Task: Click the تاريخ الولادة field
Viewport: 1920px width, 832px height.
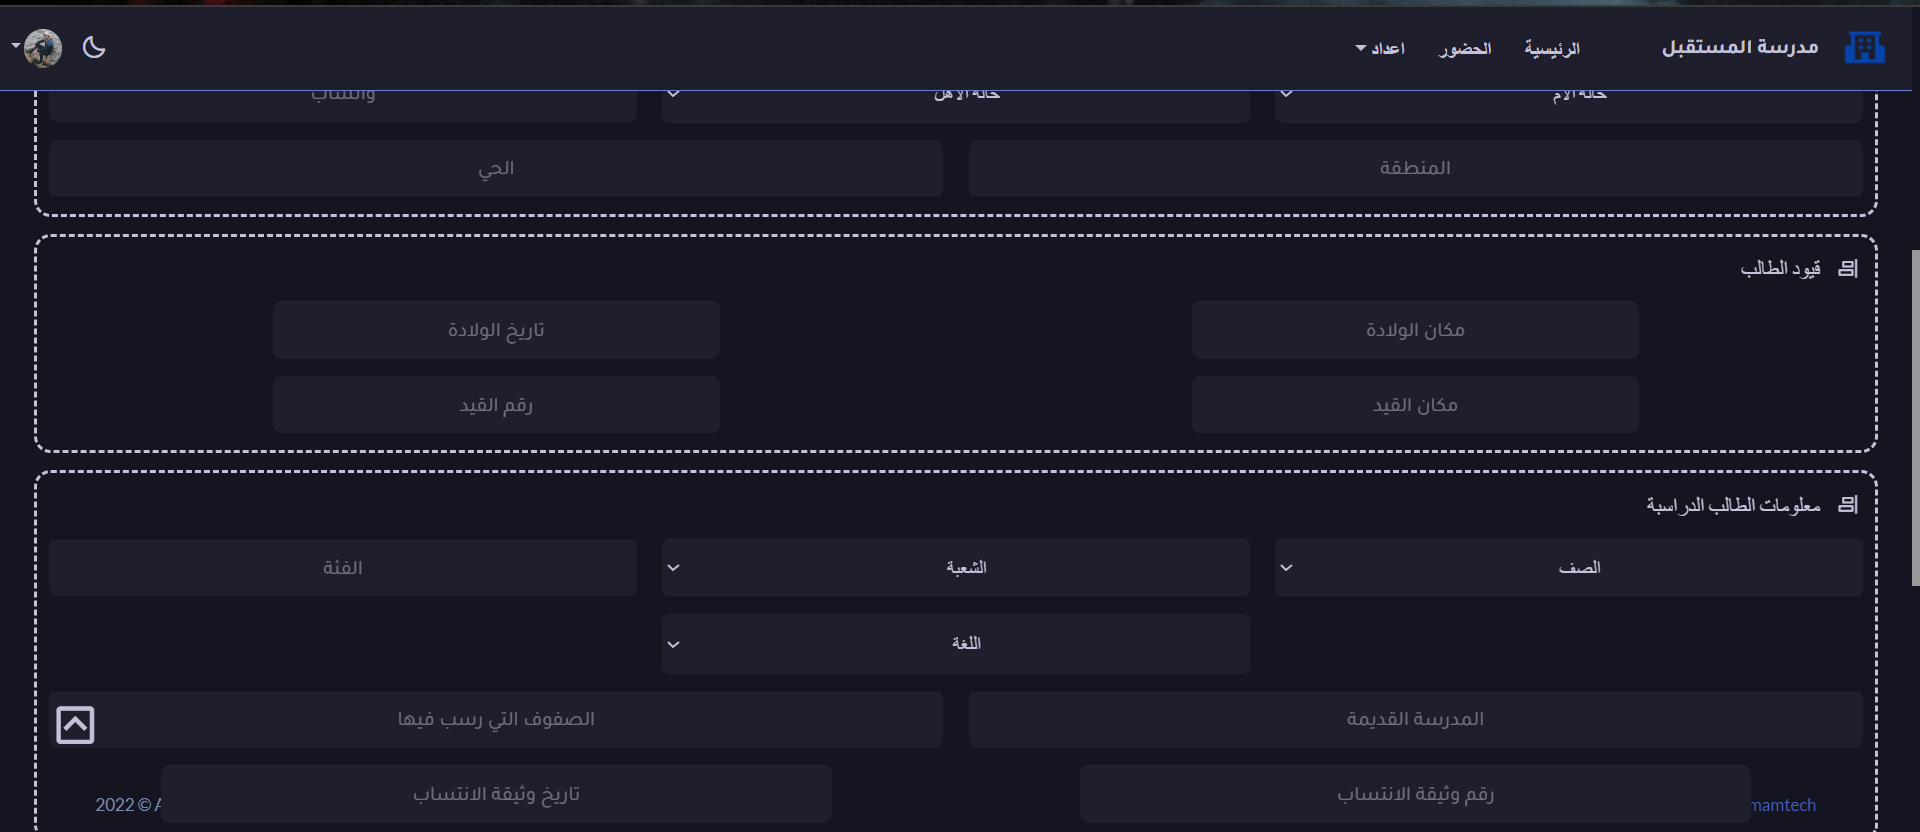Action: [x=496, y=330]
